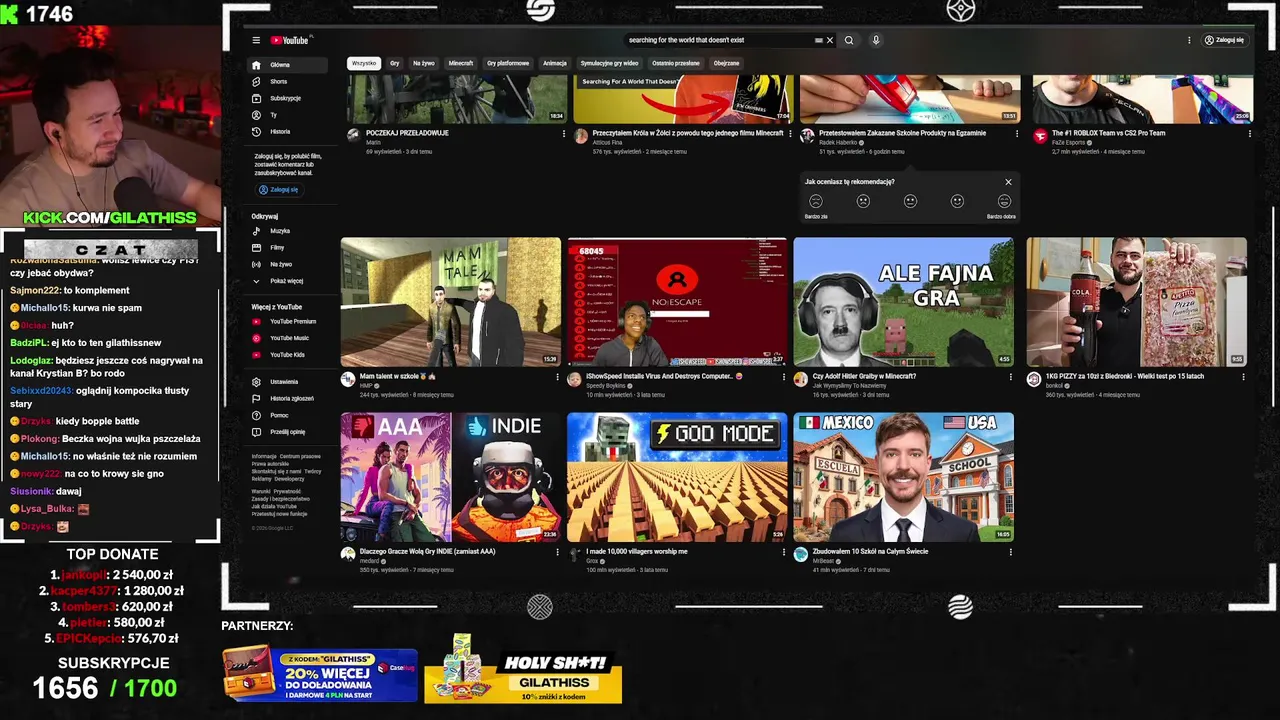The height and width of the screenshot is (720, 1280).
Task: Open the YouTube hamburger guide menu
Action: (256, 40)
